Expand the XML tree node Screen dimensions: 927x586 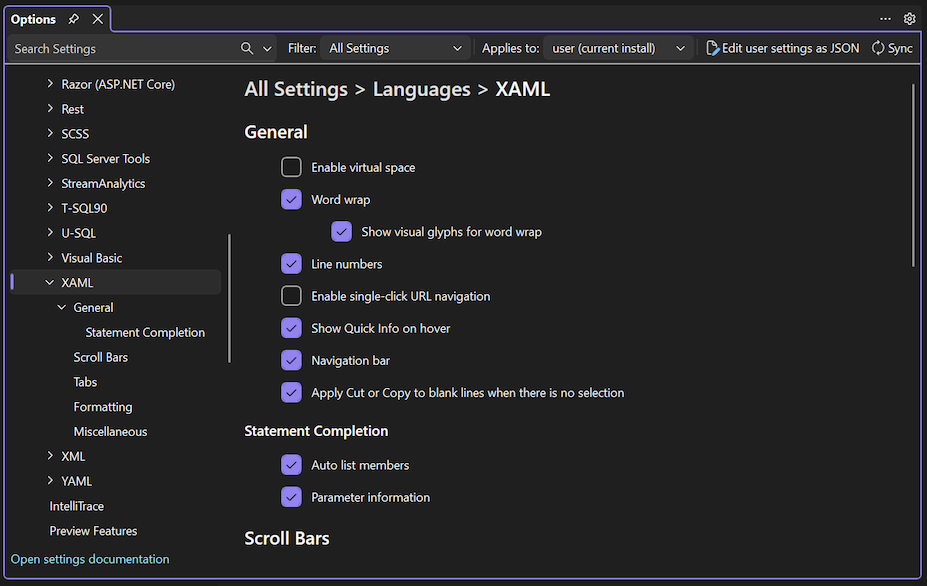[x=50, y=456]
